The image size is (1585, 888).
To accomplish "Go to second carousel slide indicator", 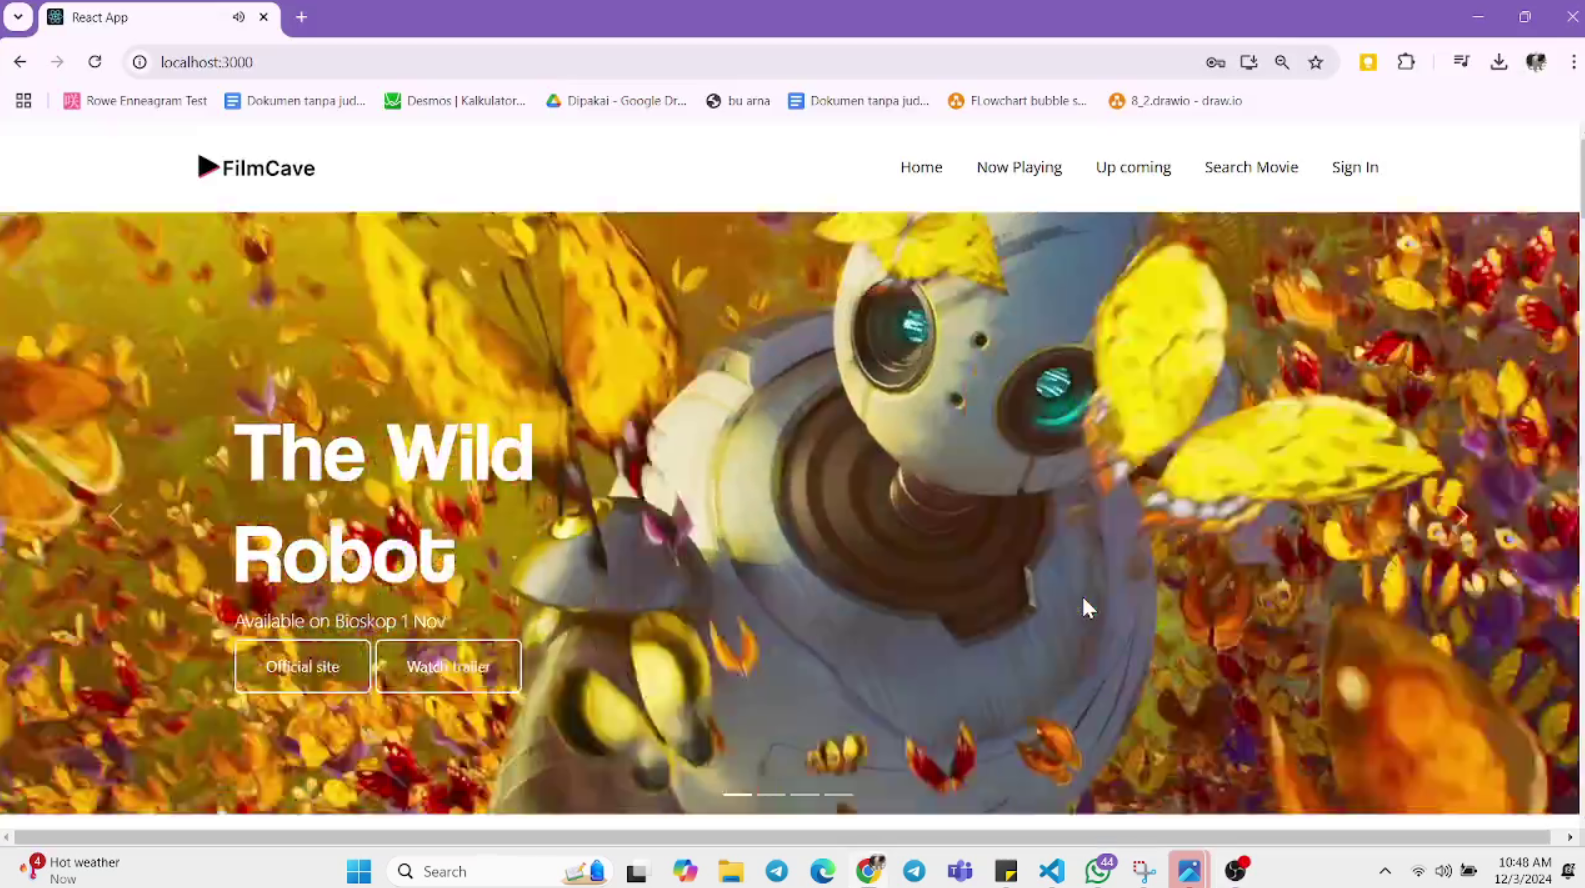I will tap(771, 794).
